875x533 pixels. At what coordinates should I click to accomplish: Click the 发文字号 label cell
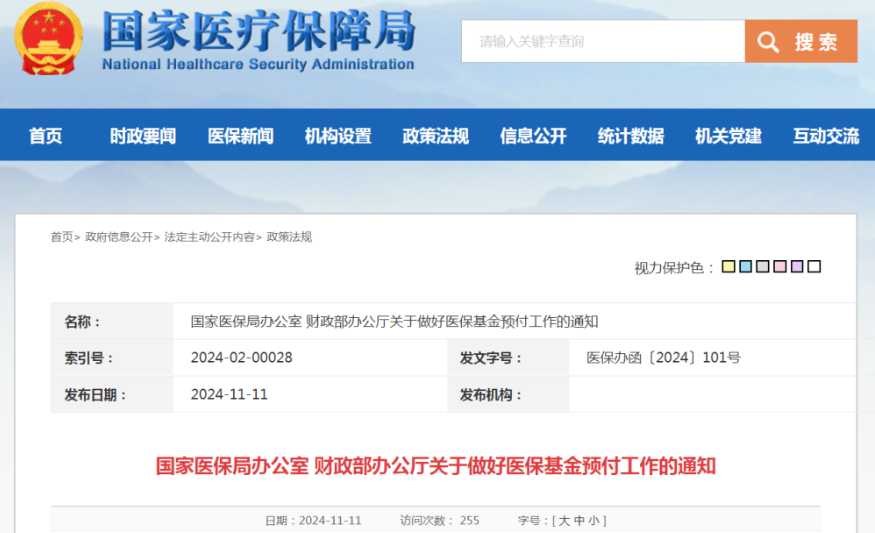[508, 358]
